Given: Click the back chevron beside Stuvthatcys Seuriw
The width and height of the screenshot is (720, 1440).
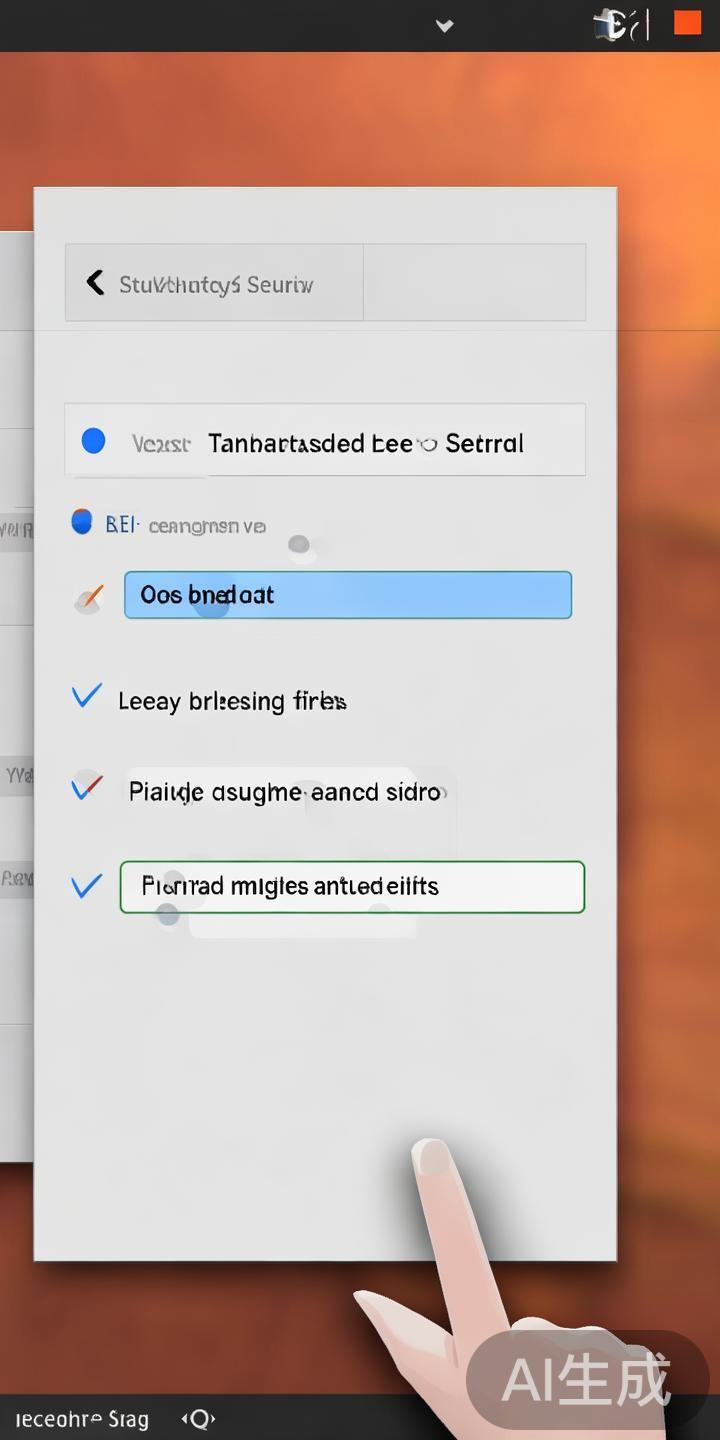Looking at the screenshot, I should 95,283.
